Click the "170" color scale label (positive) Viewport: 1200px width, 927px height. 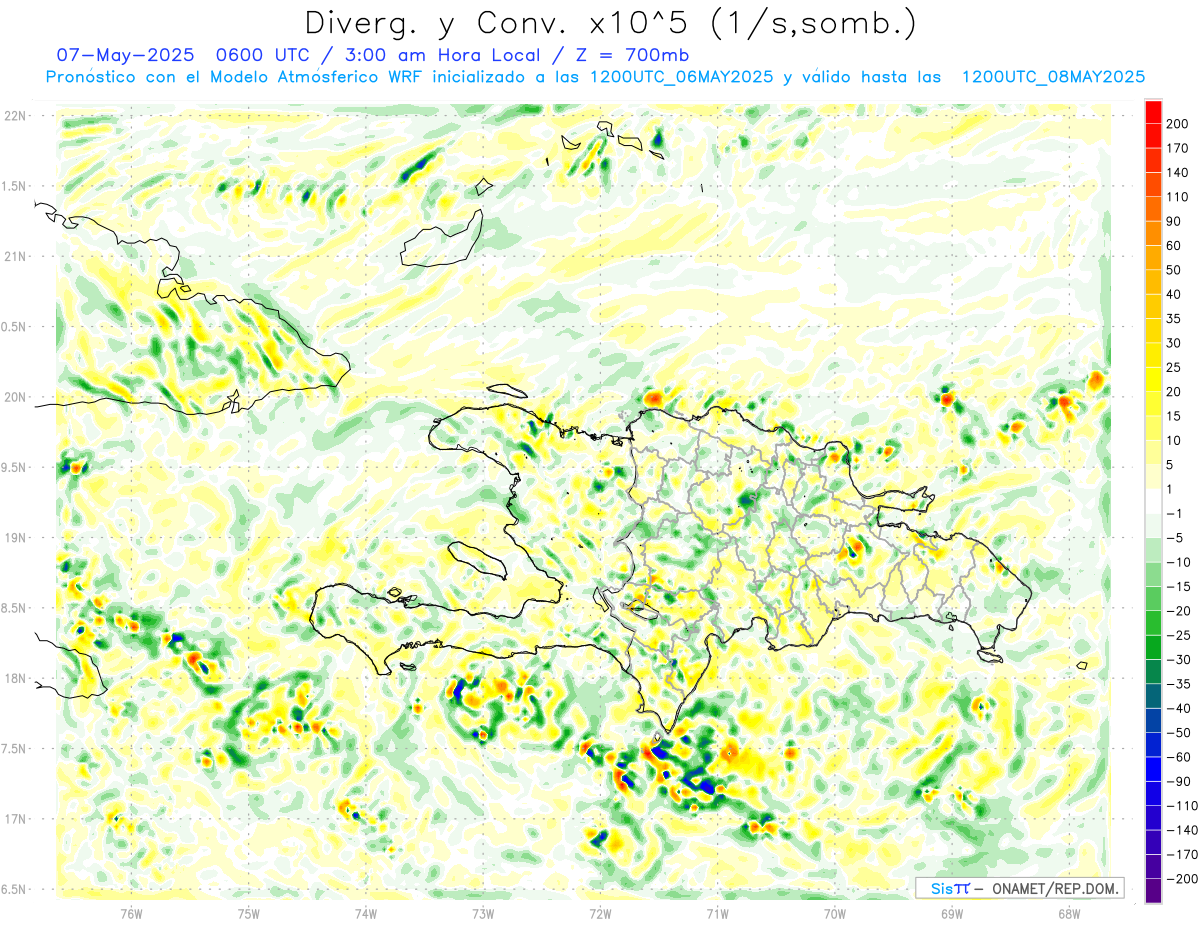click(1178, 148)
